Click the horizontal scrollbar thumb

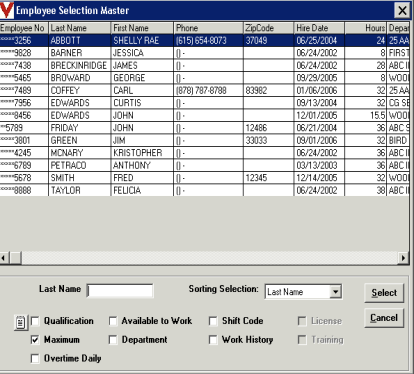15,258
